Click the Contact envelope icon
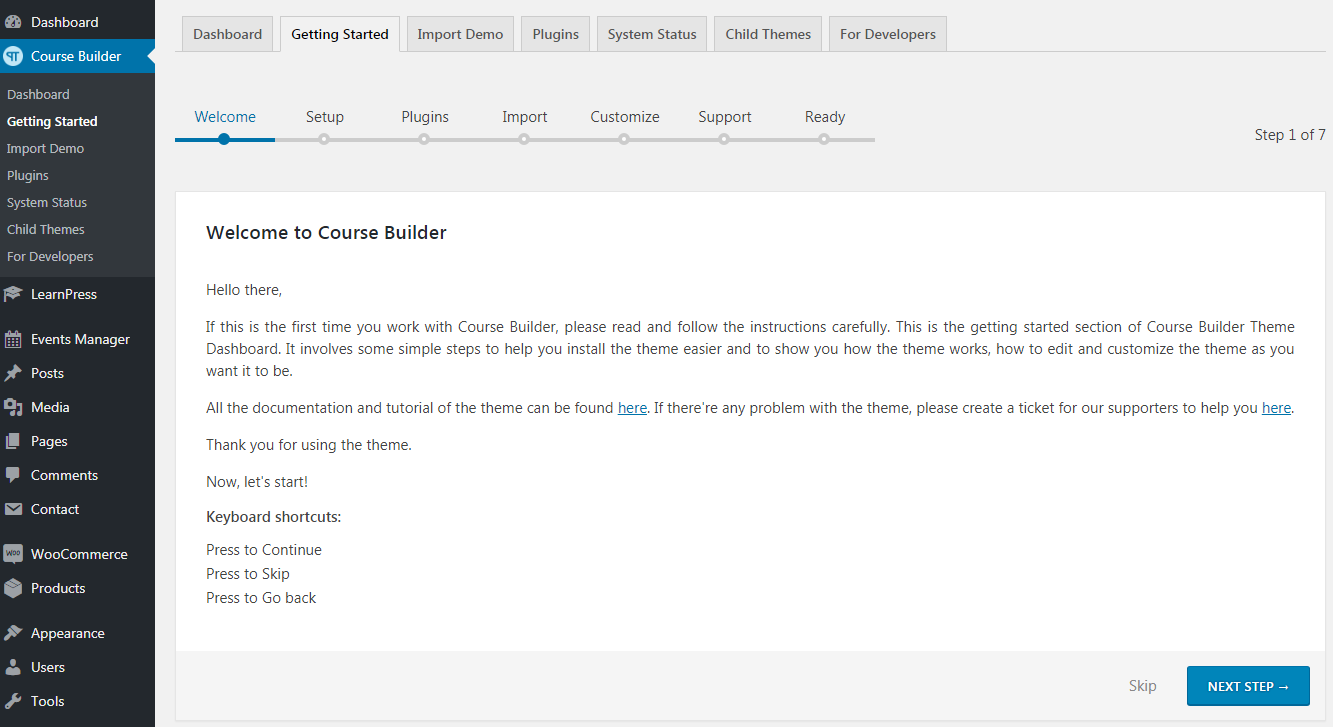 point(13,509)
